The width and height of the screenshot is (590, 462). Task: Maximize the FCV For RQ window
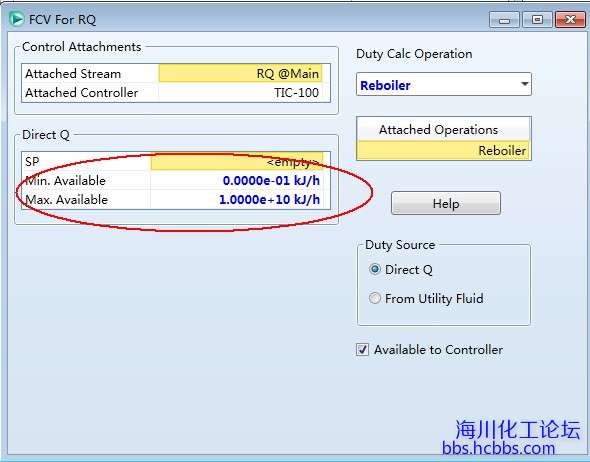pyautogui.click(x=537, y=20)
